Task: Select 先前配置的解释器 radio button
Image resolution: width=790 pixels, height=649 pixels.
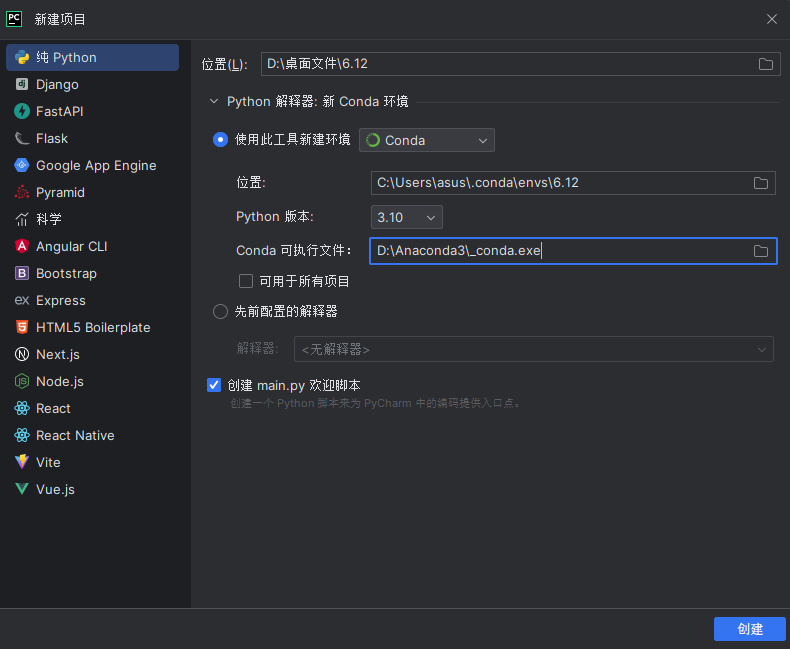Action: pyautogui.click(x=220, y=311)
